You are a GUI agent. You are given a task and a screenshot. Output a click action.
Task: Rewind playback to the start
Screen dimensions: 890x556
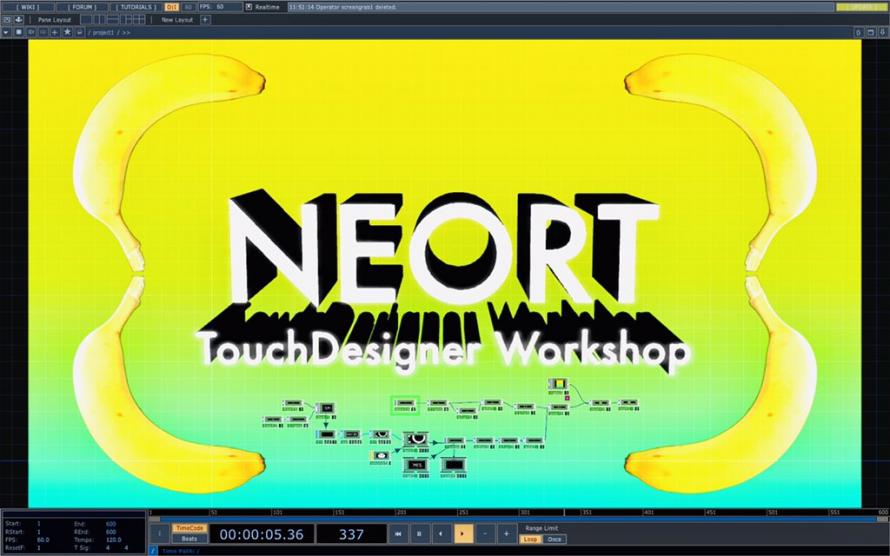(x=398, y=534)
